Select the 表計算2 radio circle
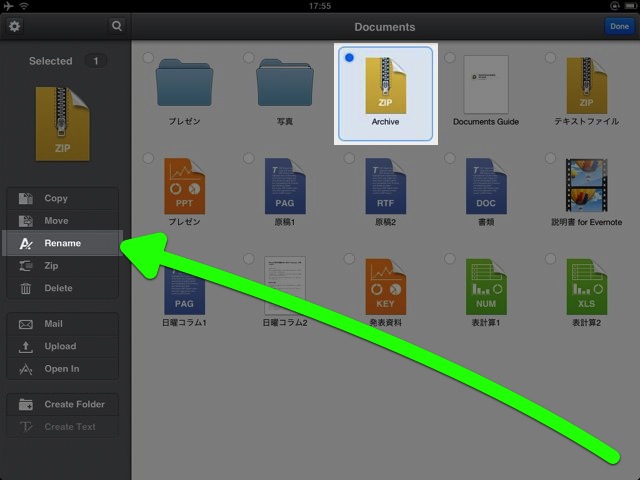The height and width of the screenshot is (480, 640). (x=550, y=258)
